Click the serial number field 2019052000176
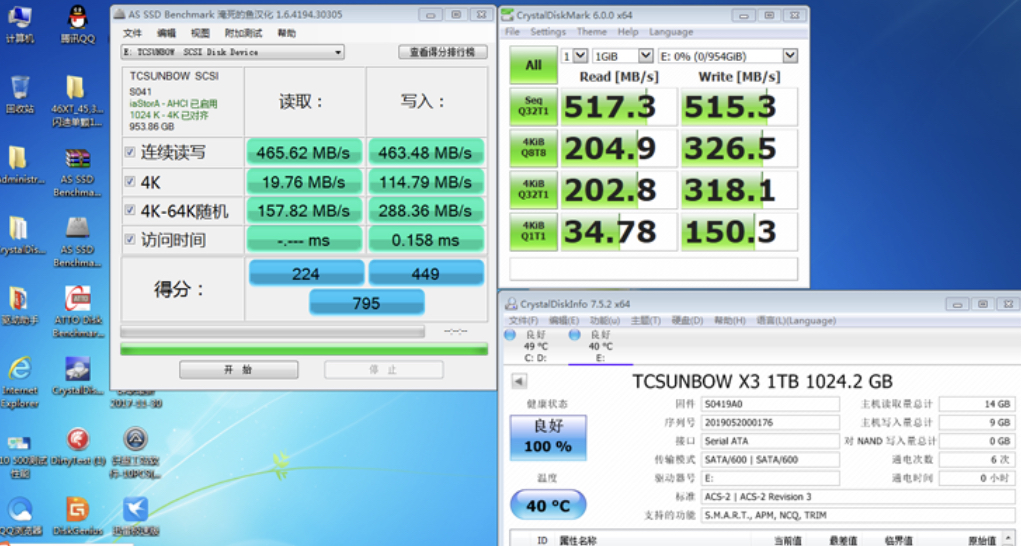 coord(770,422)
